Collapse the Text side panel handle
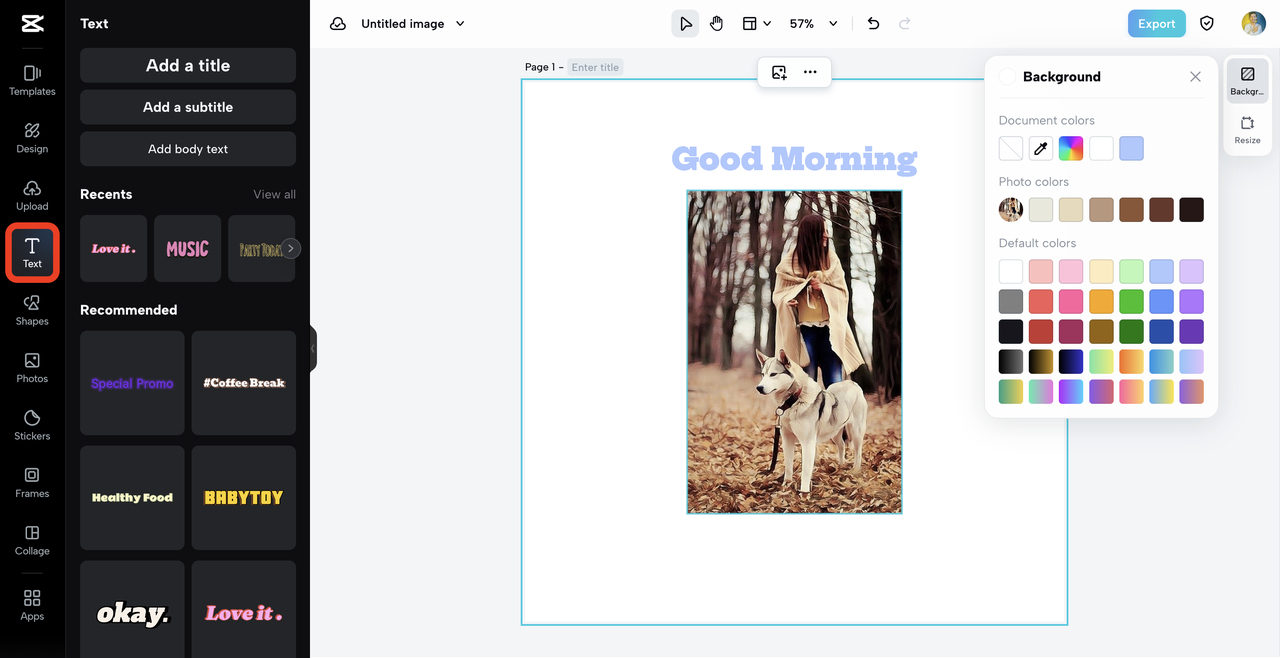The height and width of the screenshot is (658, 1280). pyautogui.click(x=313, y=348)
